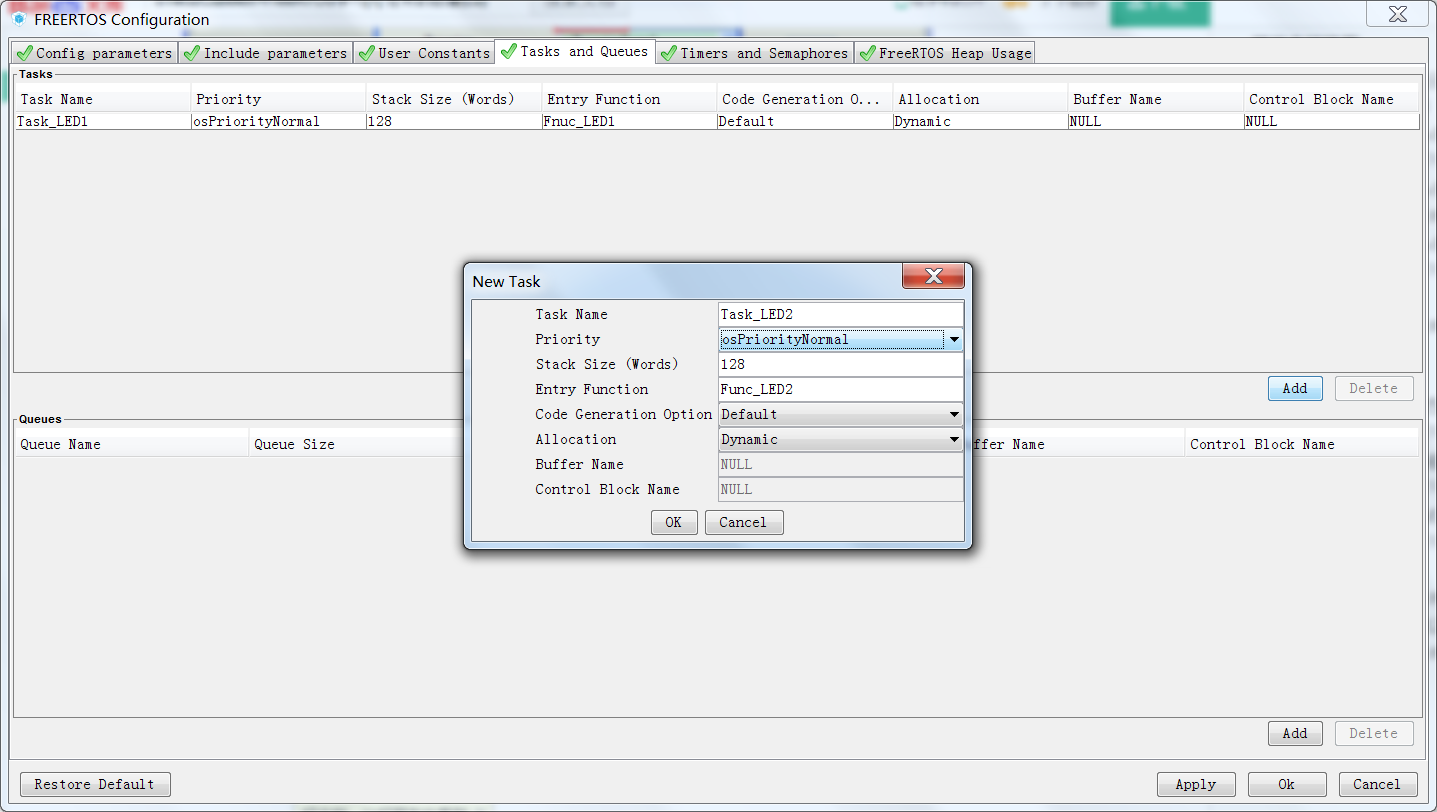Click the Fnuc_LED1 entry function cell
Viewport: 1437px width, 812px height.
click(x=630, y=121)
